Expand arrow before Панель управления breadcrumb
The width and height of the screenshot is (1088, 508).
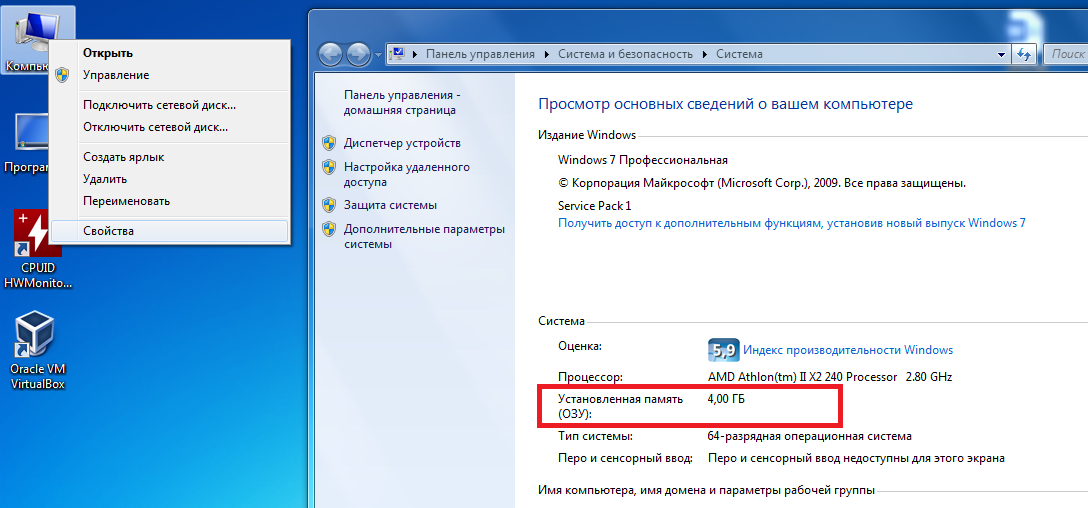click(415, 53)
